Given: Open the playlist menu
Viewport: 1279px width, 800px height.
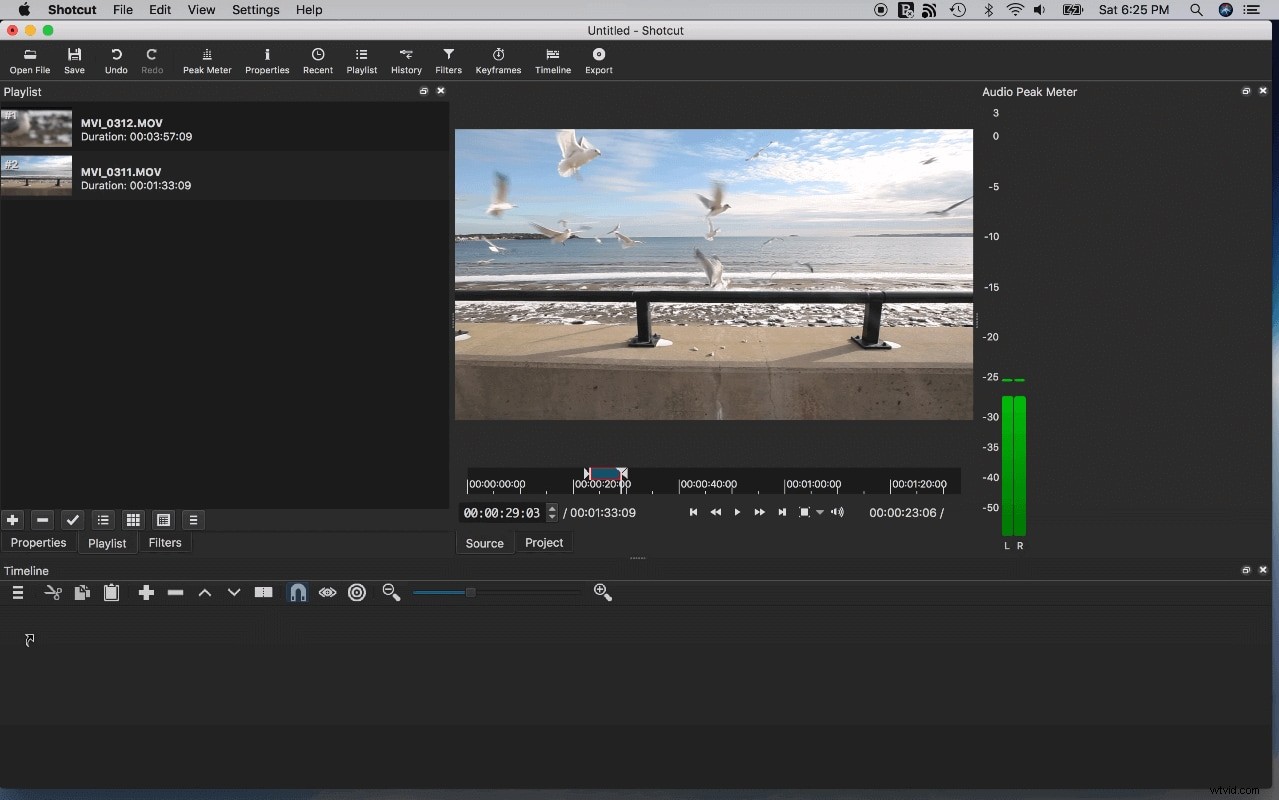Looking at the screenshot, I should (193, 520).
